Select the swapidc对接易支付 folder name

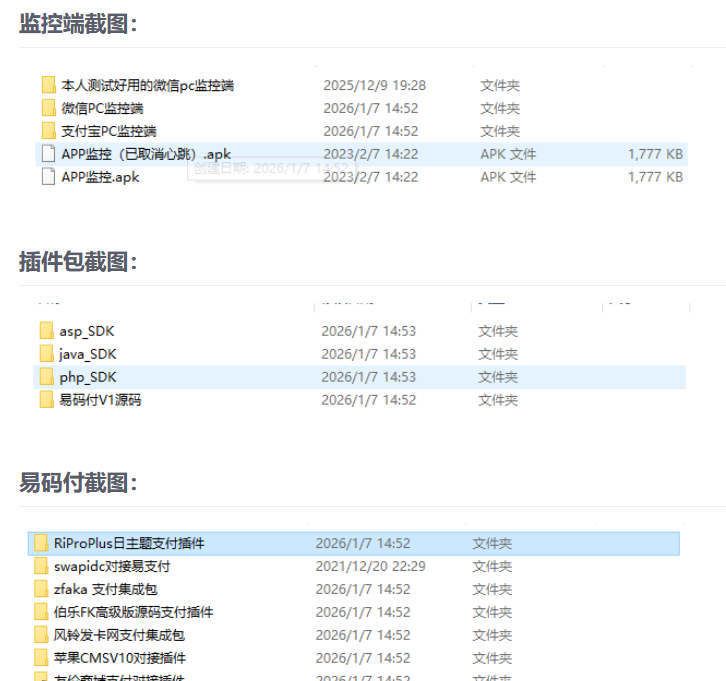(x=112, y=566)
